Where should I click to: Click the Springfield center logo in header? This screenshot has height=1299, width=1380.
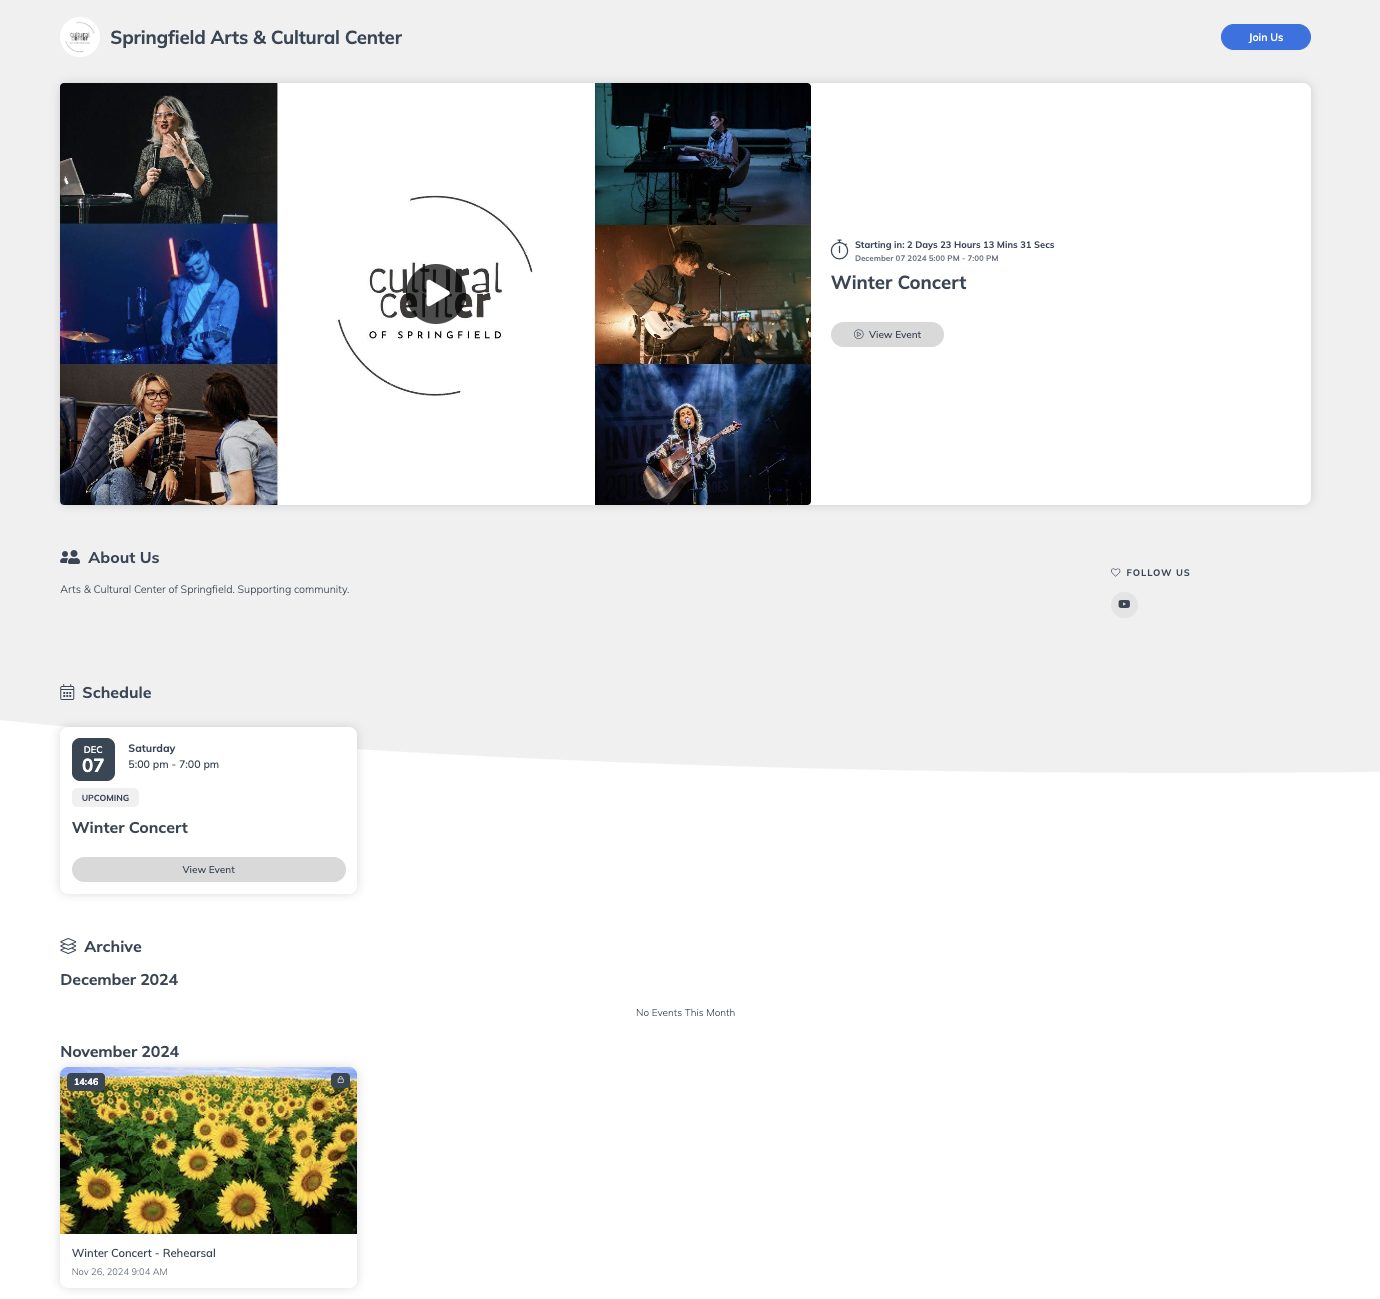(x=80, y=37)
